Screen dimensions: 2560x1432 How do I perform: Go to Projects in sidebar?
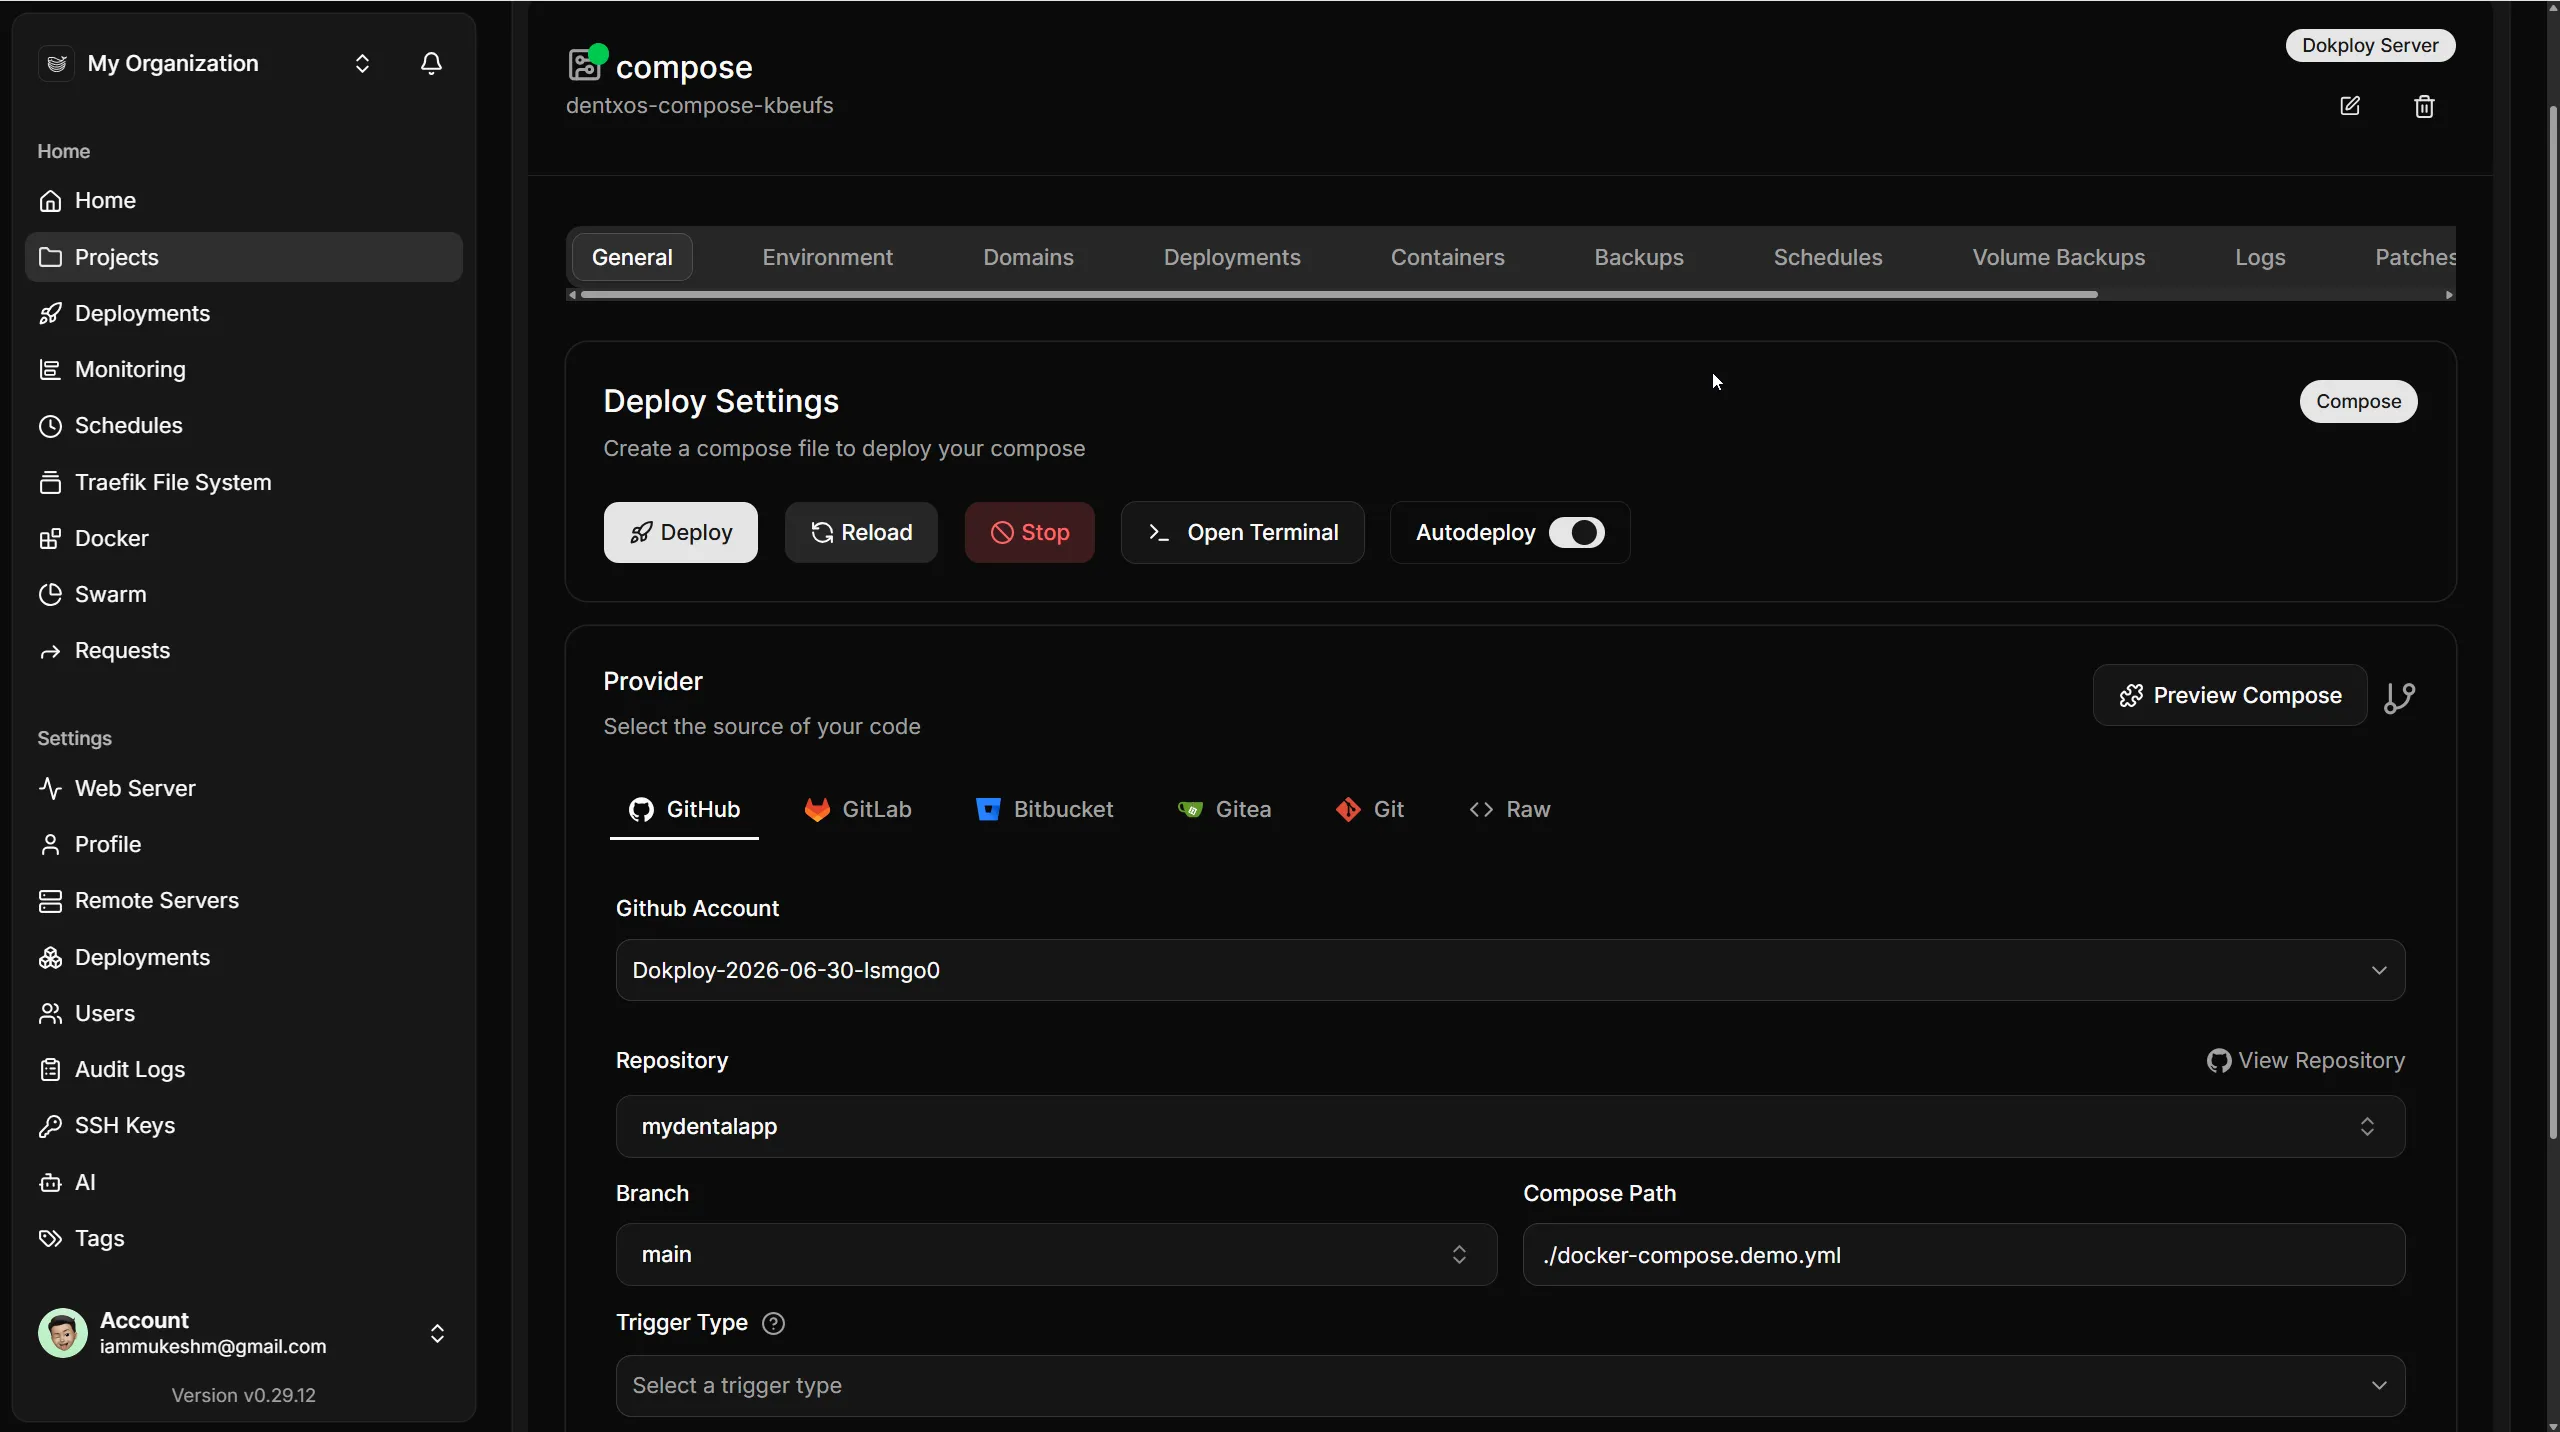click(x=244, y=257)
